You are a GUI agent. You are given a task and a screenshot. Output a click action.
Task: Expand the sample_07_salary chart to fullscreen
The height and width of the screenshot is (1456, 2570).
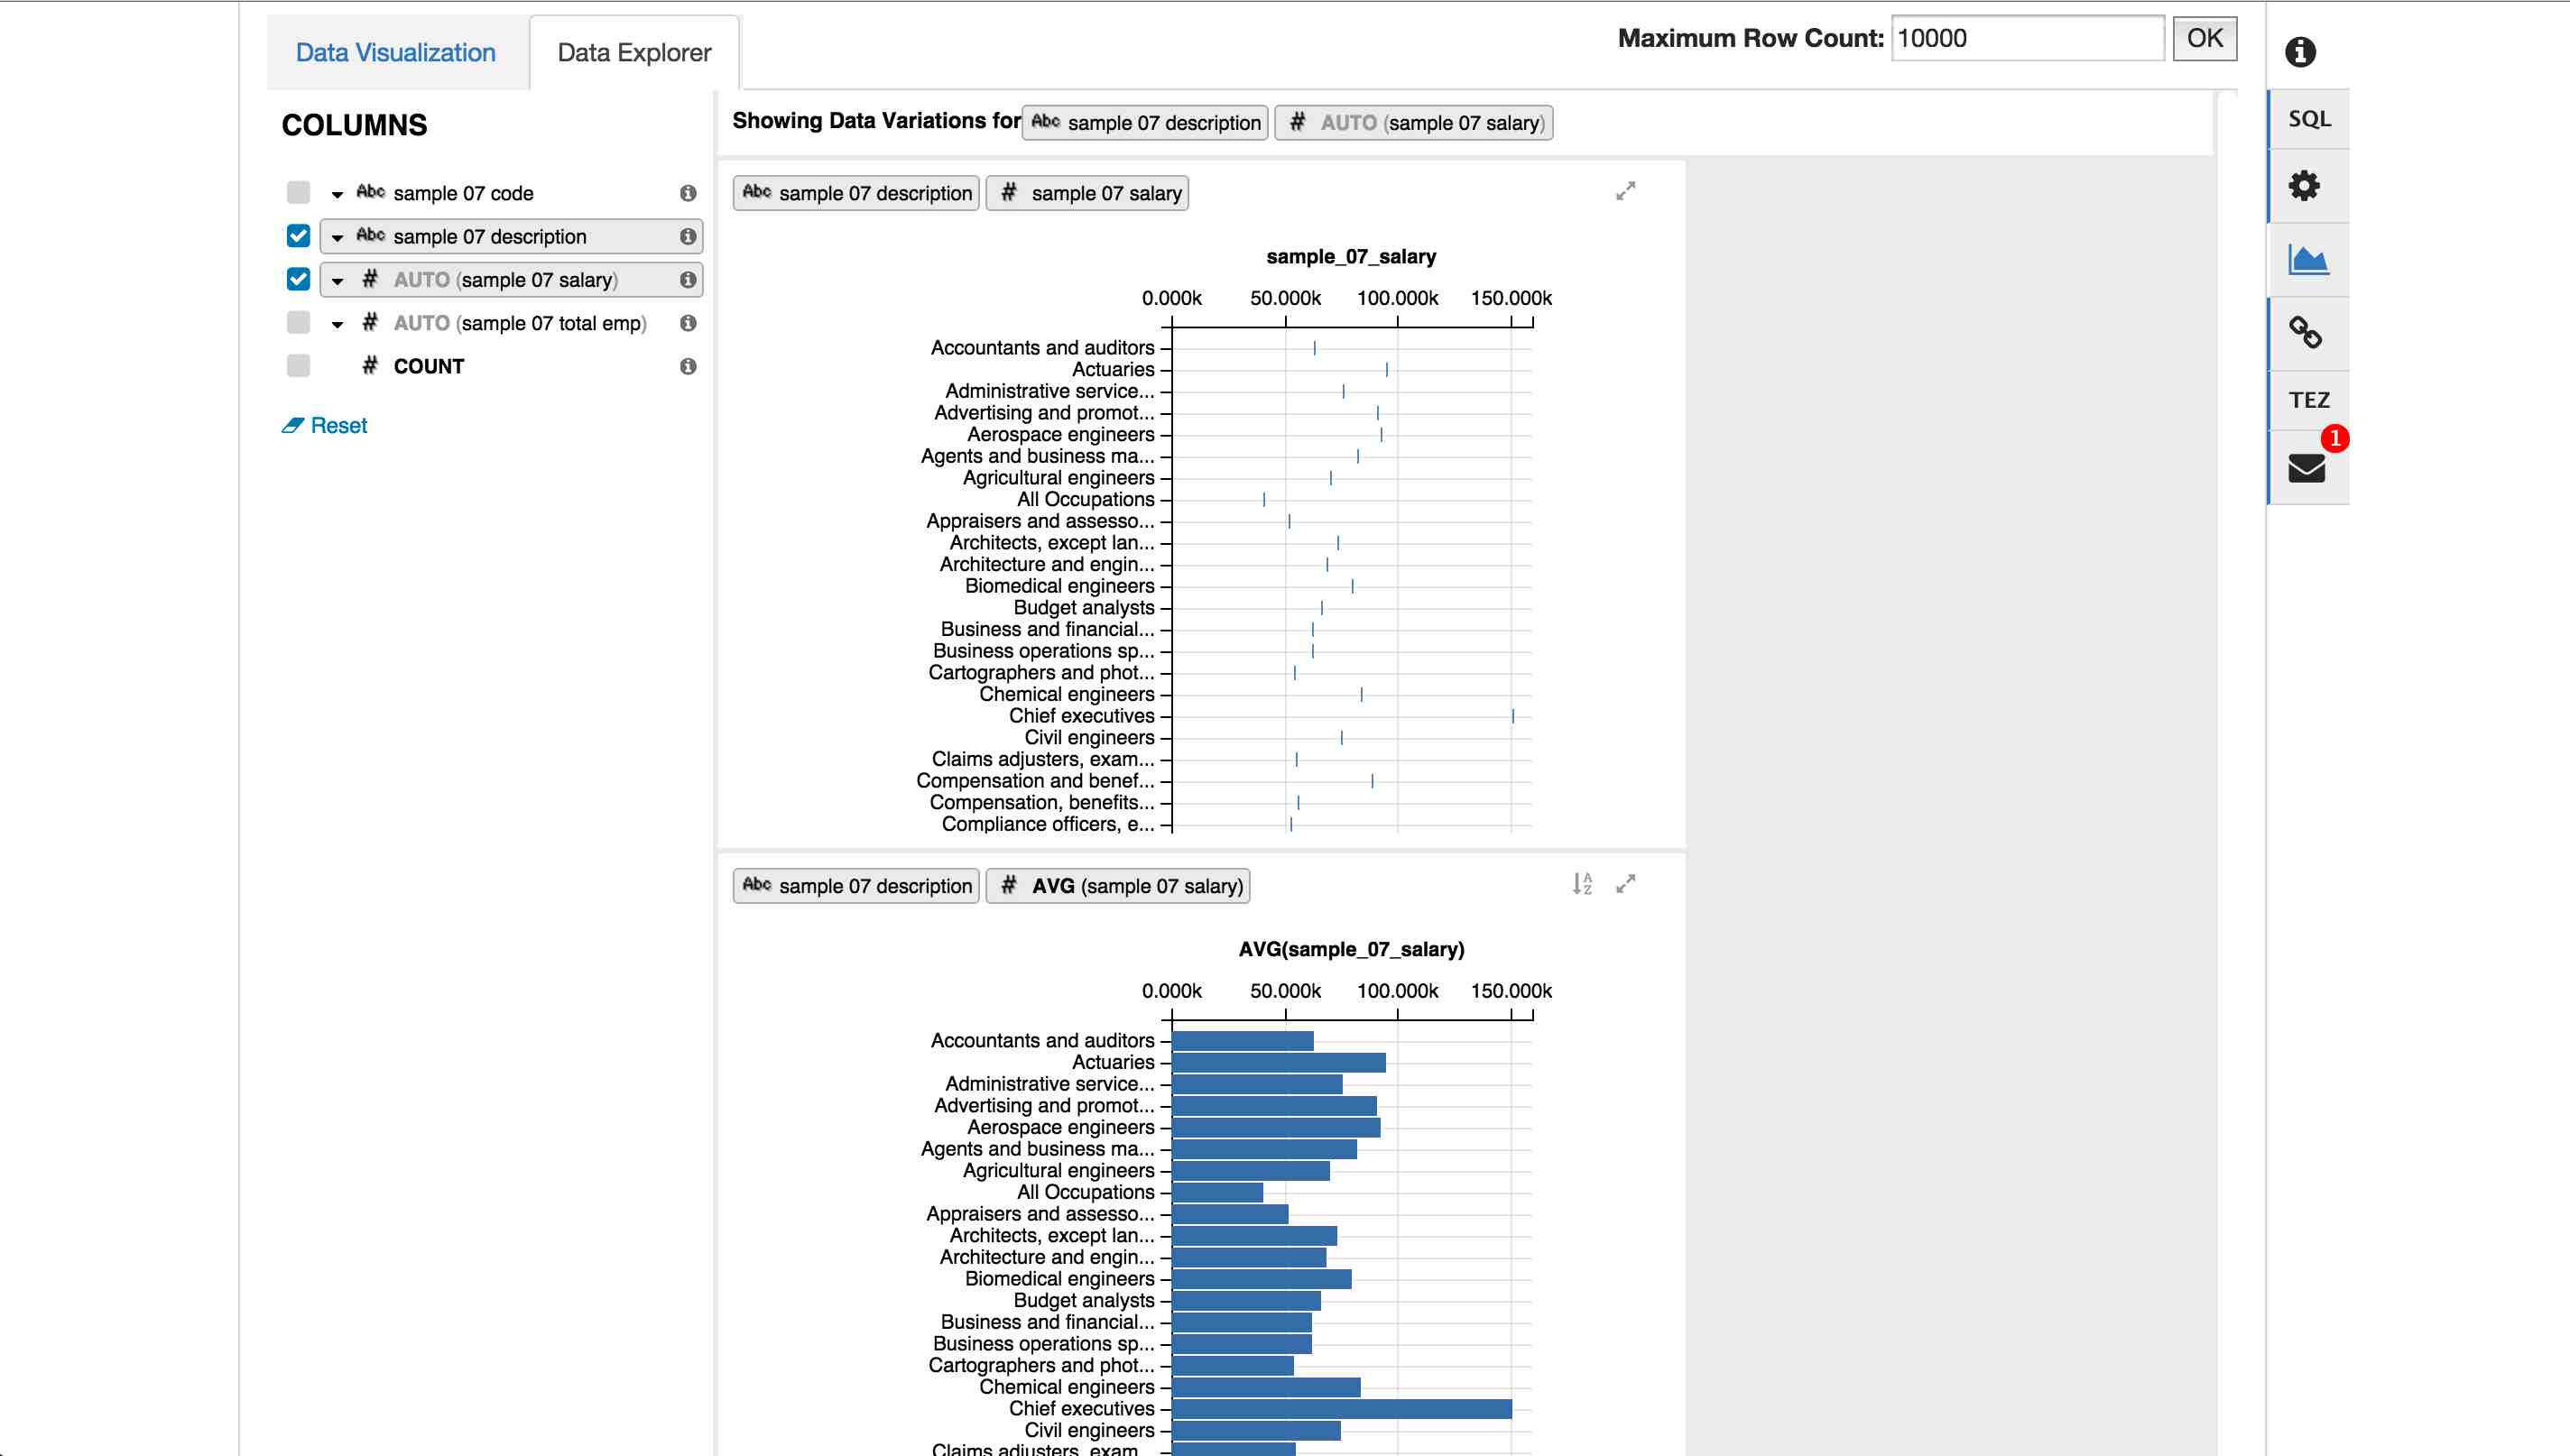pos(1626,191)
